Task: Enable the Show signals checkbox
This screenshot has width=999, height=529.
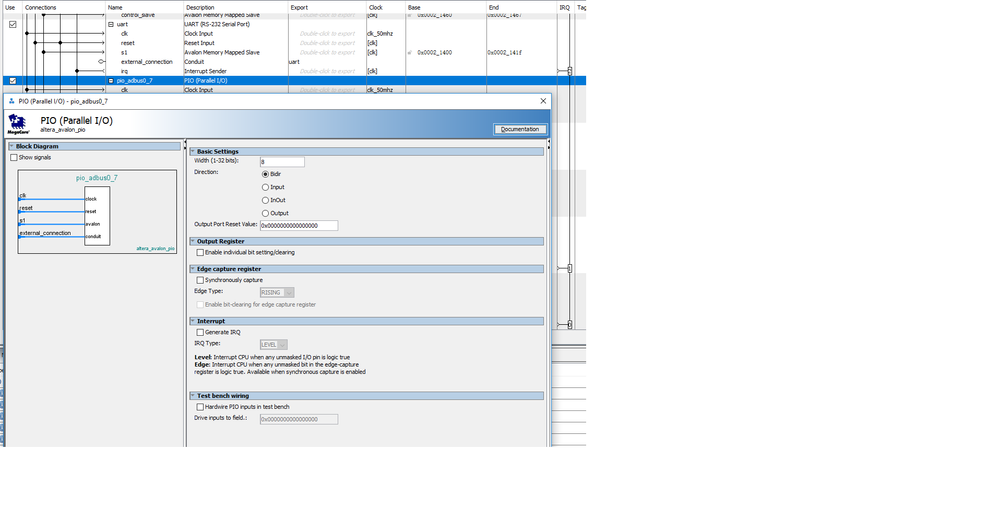Action: click(x=13, y=157)
